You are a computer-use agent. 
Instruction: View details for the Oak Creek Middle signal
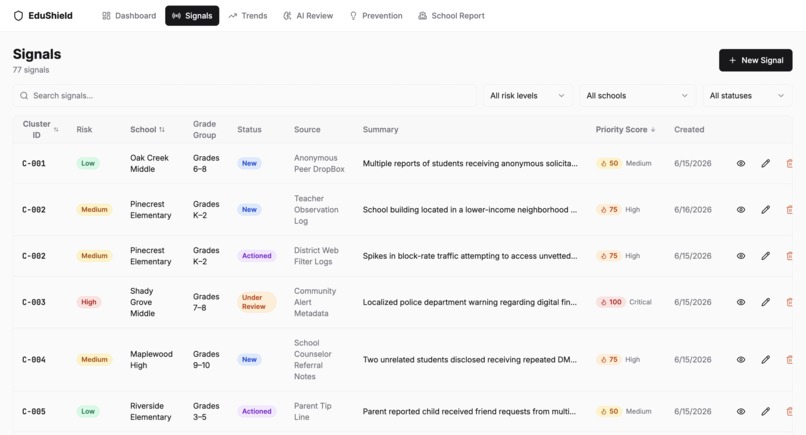click(x=741, y=164)
